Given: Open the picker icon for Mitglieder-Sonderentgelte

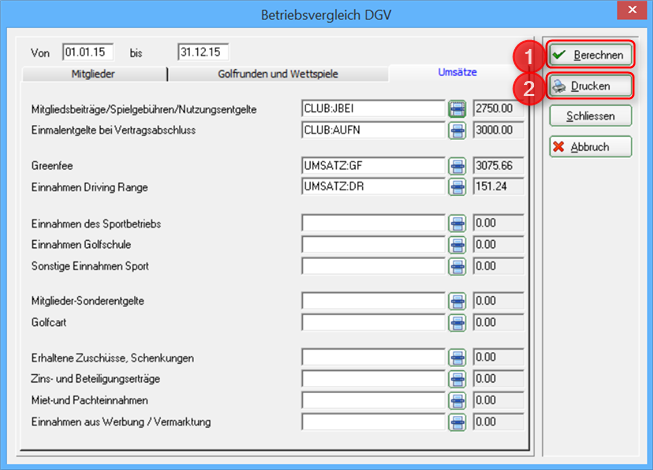Looking at the screenshot, I should [457, 301].
